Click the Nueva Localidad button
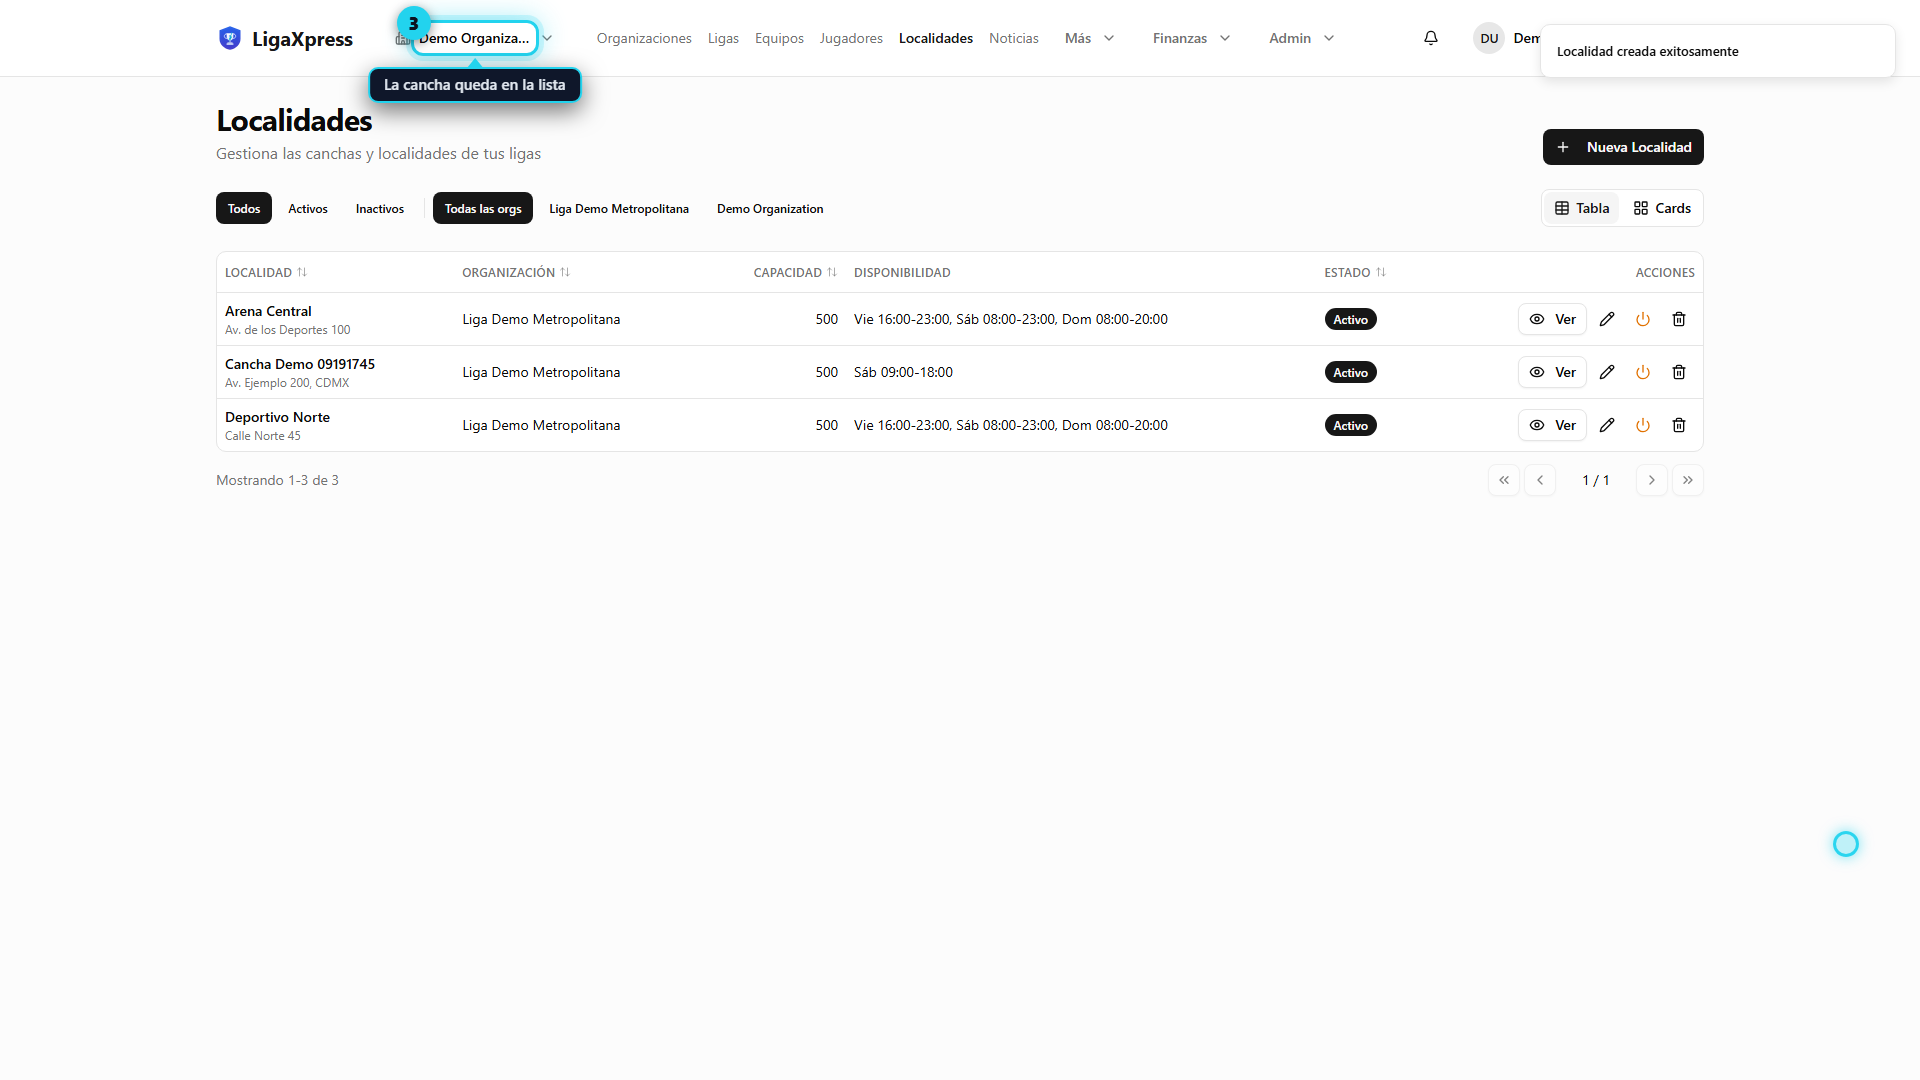This screenshot has height=1080, width=1920. [x=1623, y=147]
